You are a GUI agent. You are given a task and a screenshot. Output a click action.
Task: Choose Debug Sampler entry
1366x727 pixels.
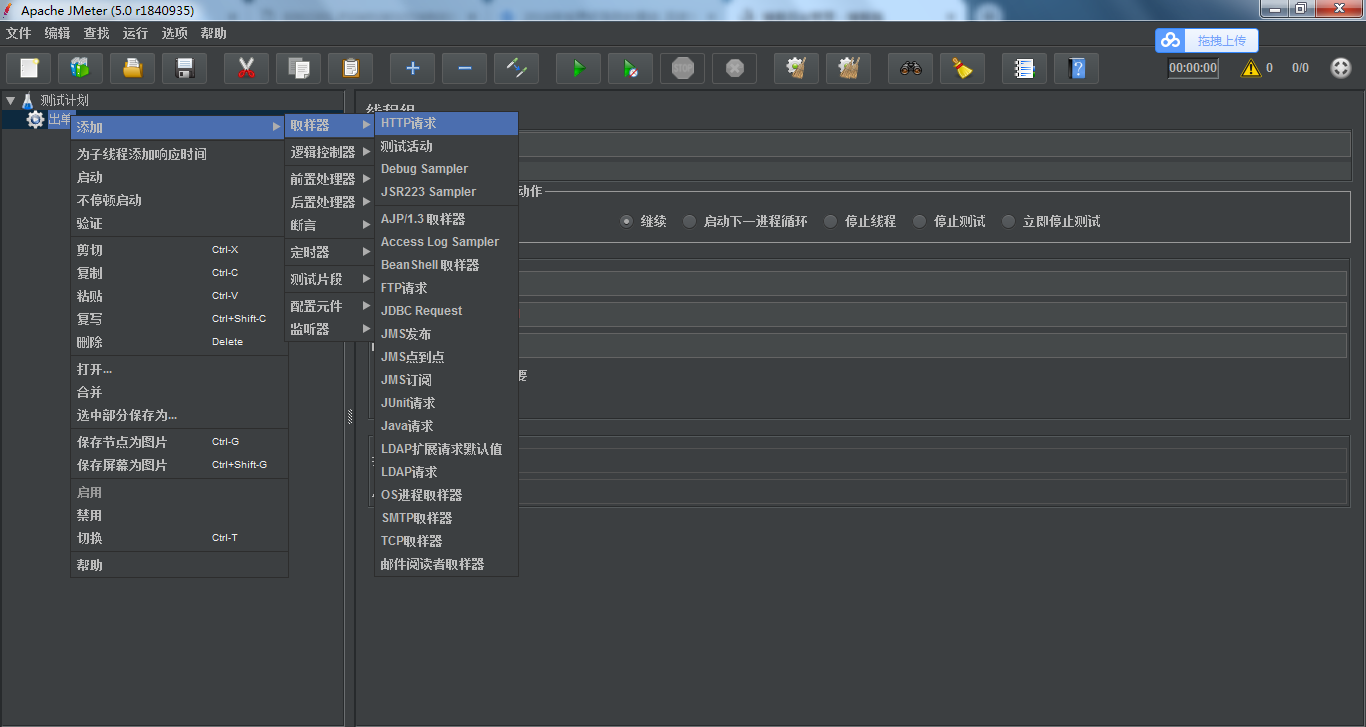pos(446,169)
